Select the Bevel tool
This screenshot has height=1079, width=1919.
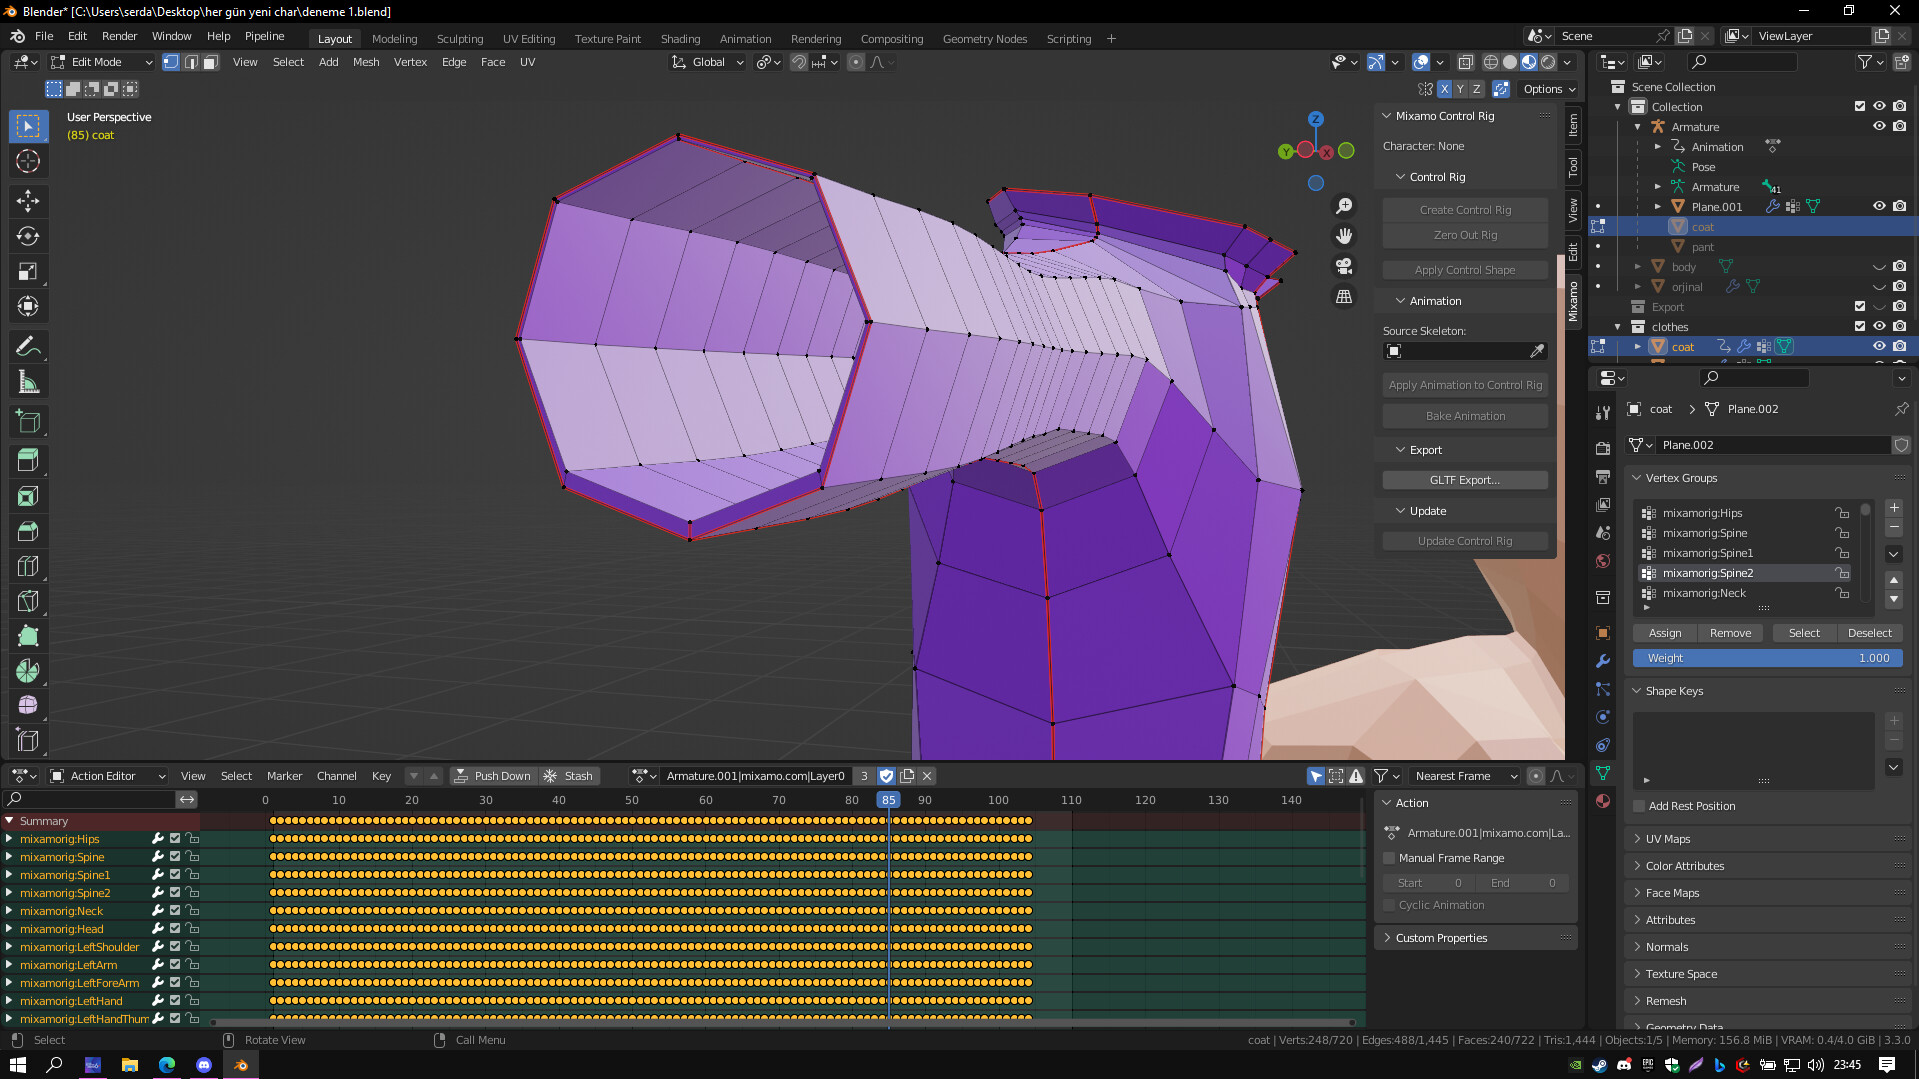click(28, 531)
